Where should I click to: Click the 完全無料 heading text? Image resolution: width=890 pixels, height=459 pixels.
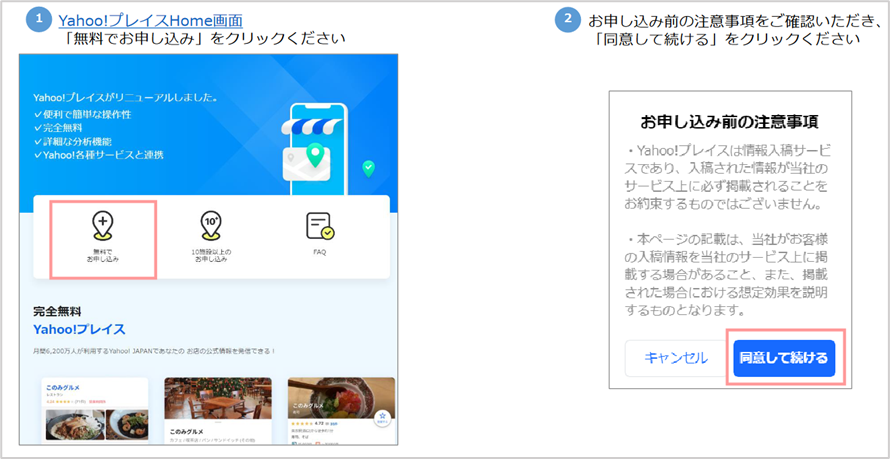[57, 311]
